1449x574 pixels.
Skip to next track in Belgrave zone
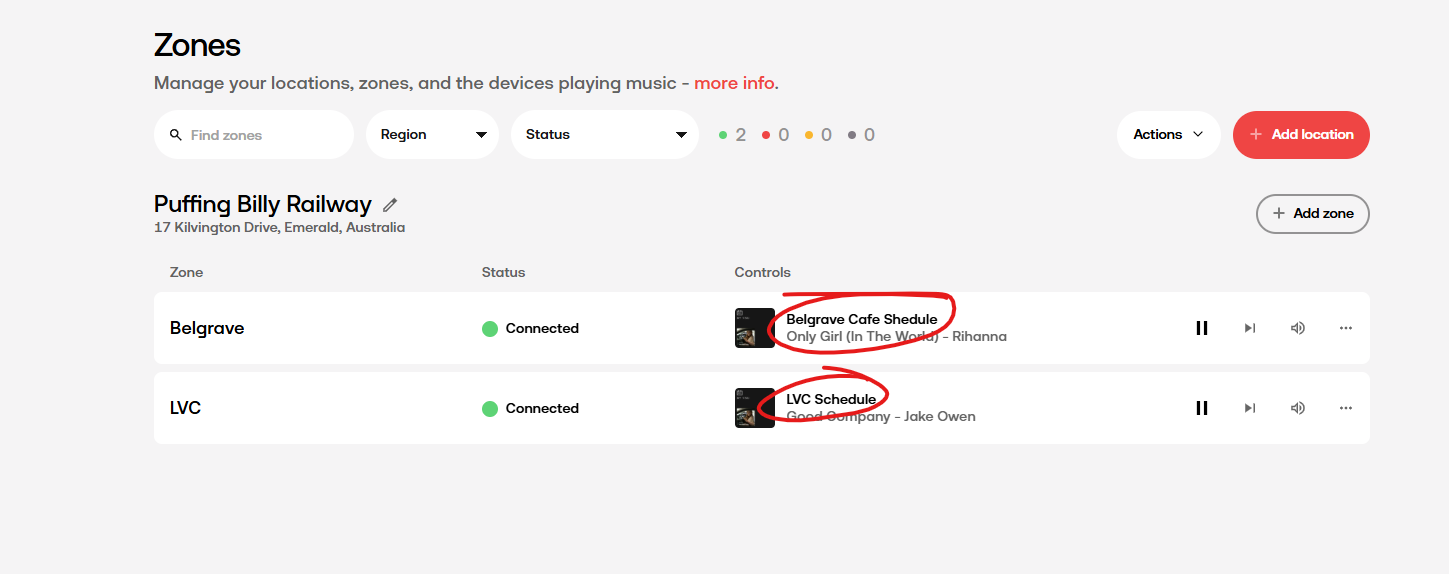(x=1250, y=328)
